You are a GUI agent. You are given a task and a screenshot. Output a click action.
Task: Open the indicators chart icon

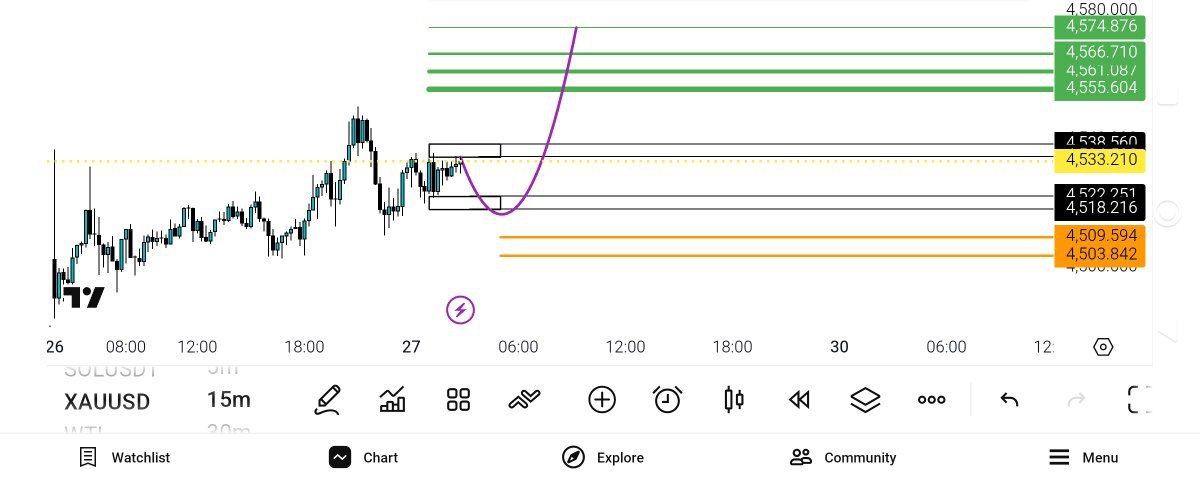[x=393, y=400]
